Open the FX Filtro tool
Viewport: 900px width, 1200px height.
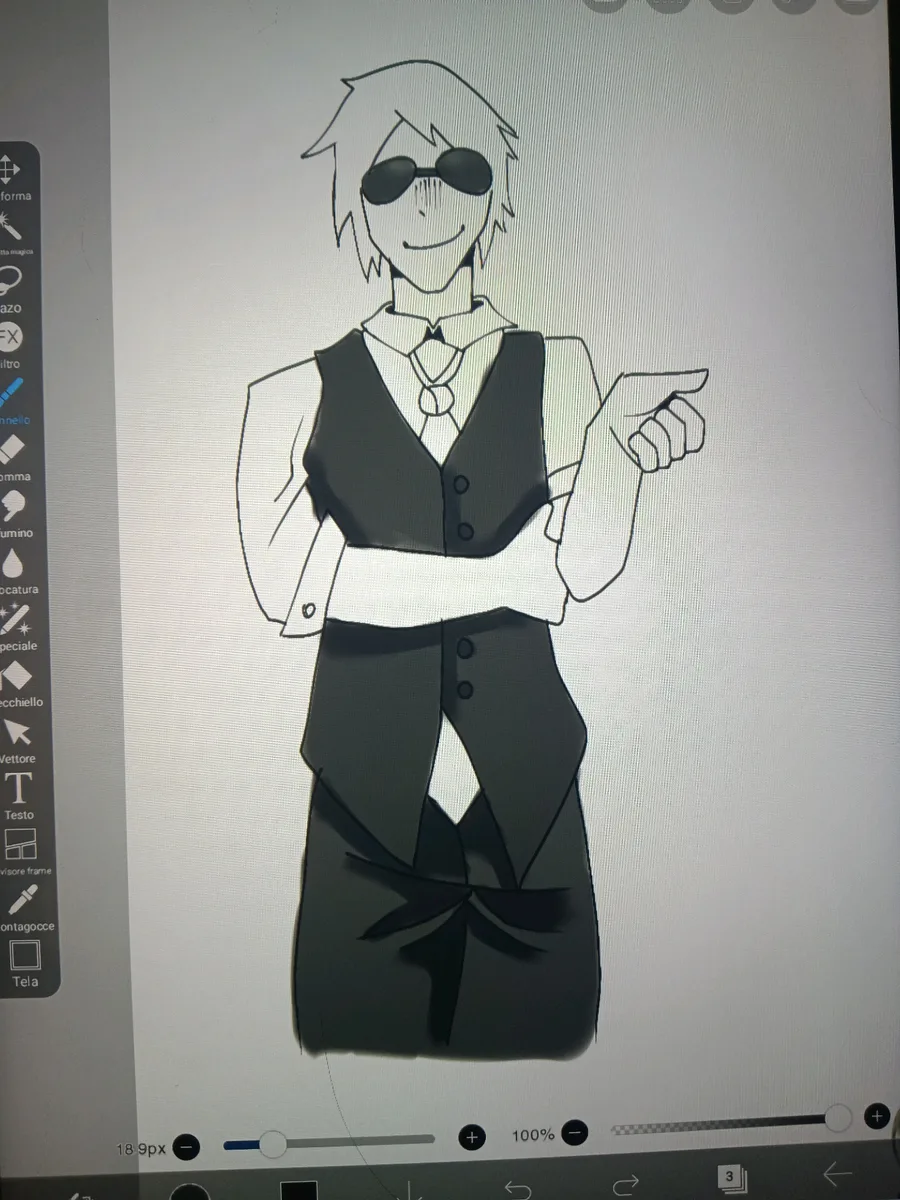click(12, 344)
